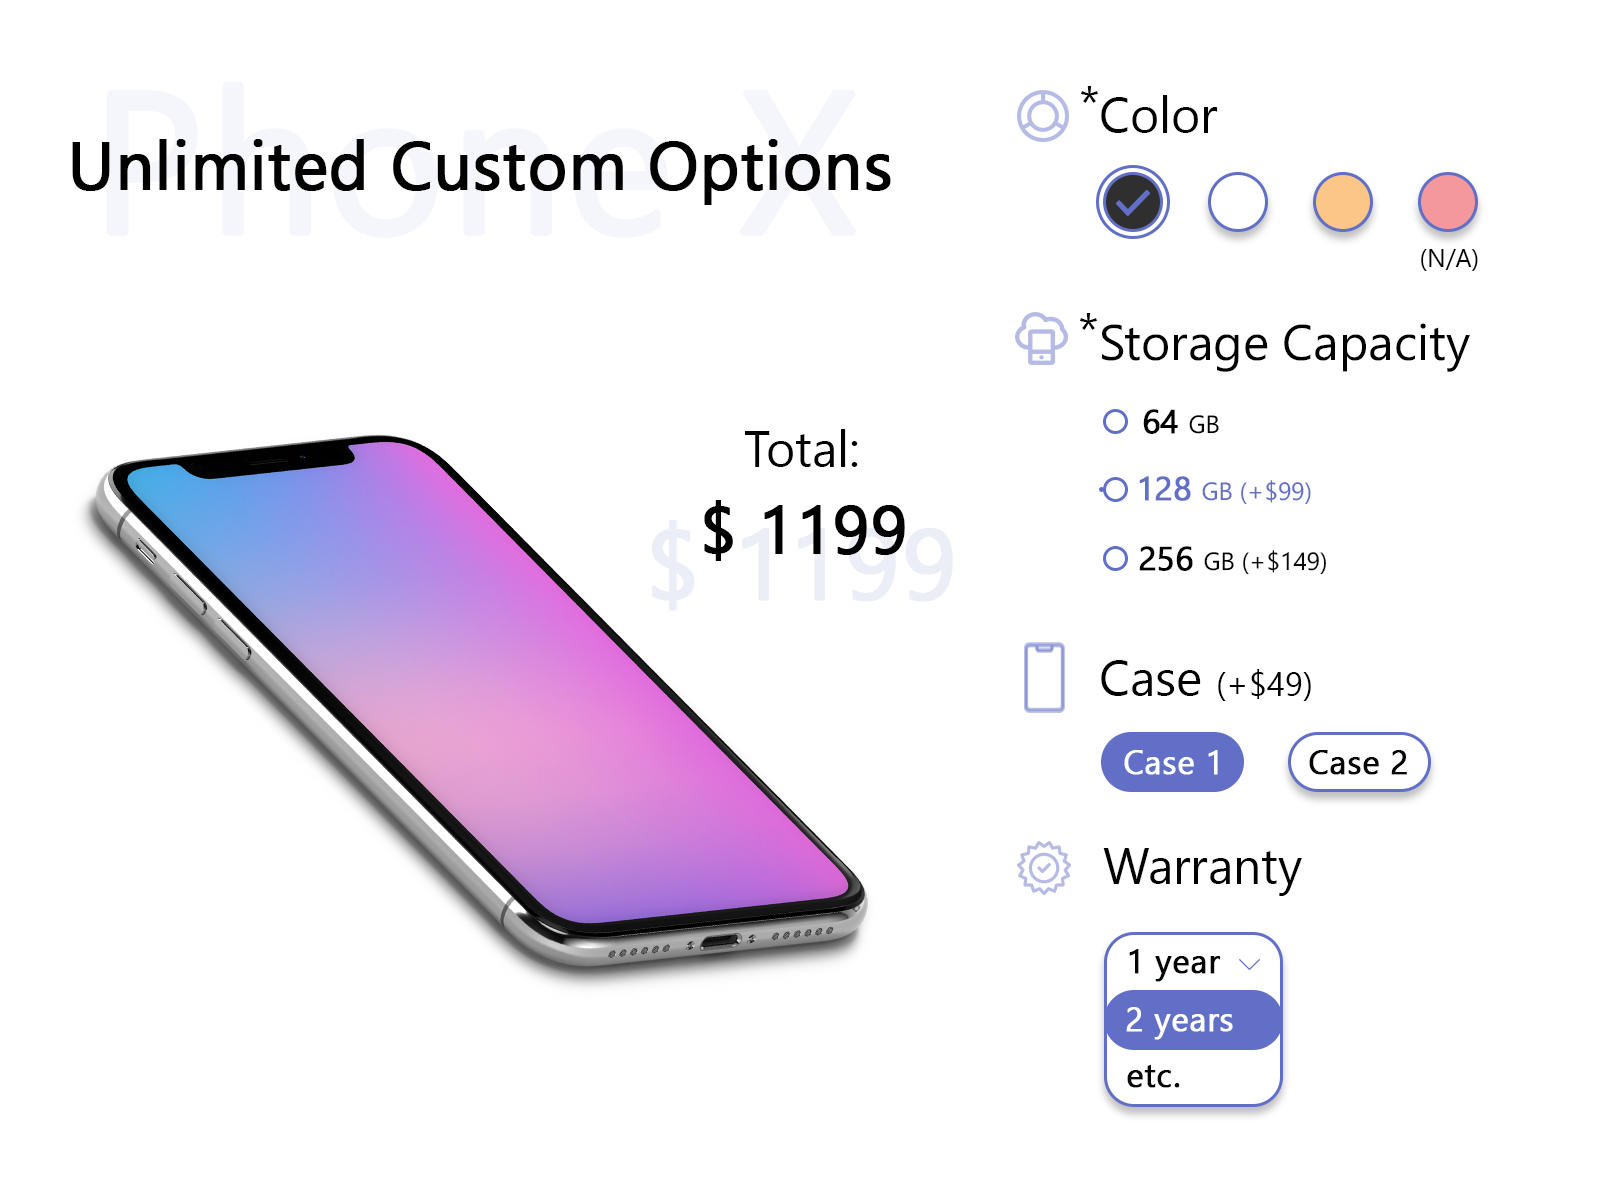Click the warranty badge icon
The height and width of the screenshot is (1200, 1600).
pos(1043,867)
